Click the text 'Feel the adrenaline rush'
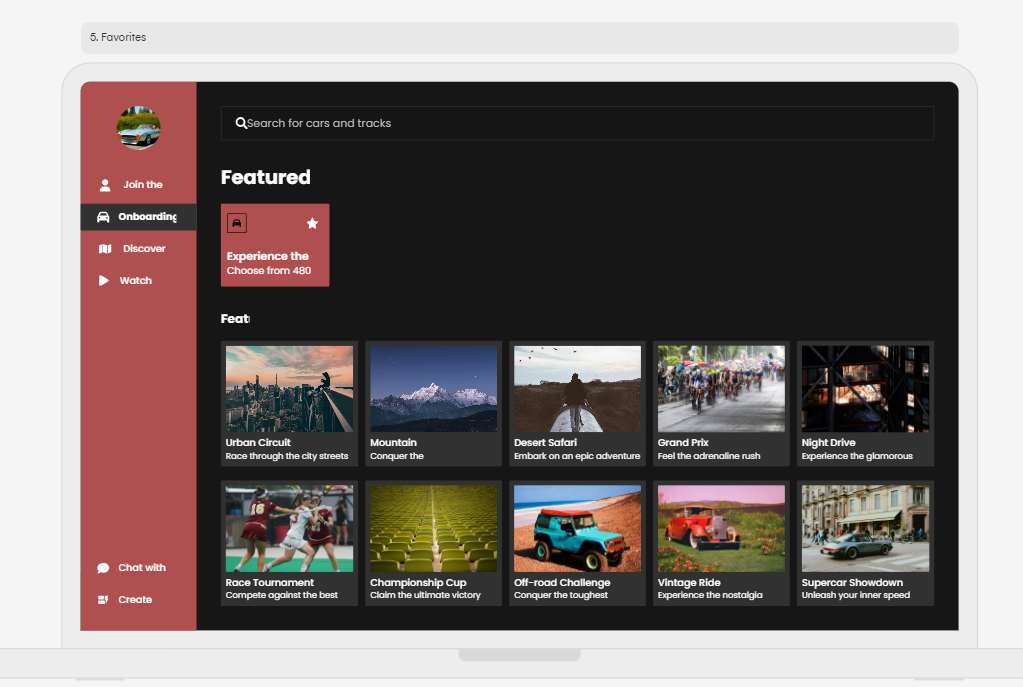Viewport: 1023px width, 687px height. [709, 456]
